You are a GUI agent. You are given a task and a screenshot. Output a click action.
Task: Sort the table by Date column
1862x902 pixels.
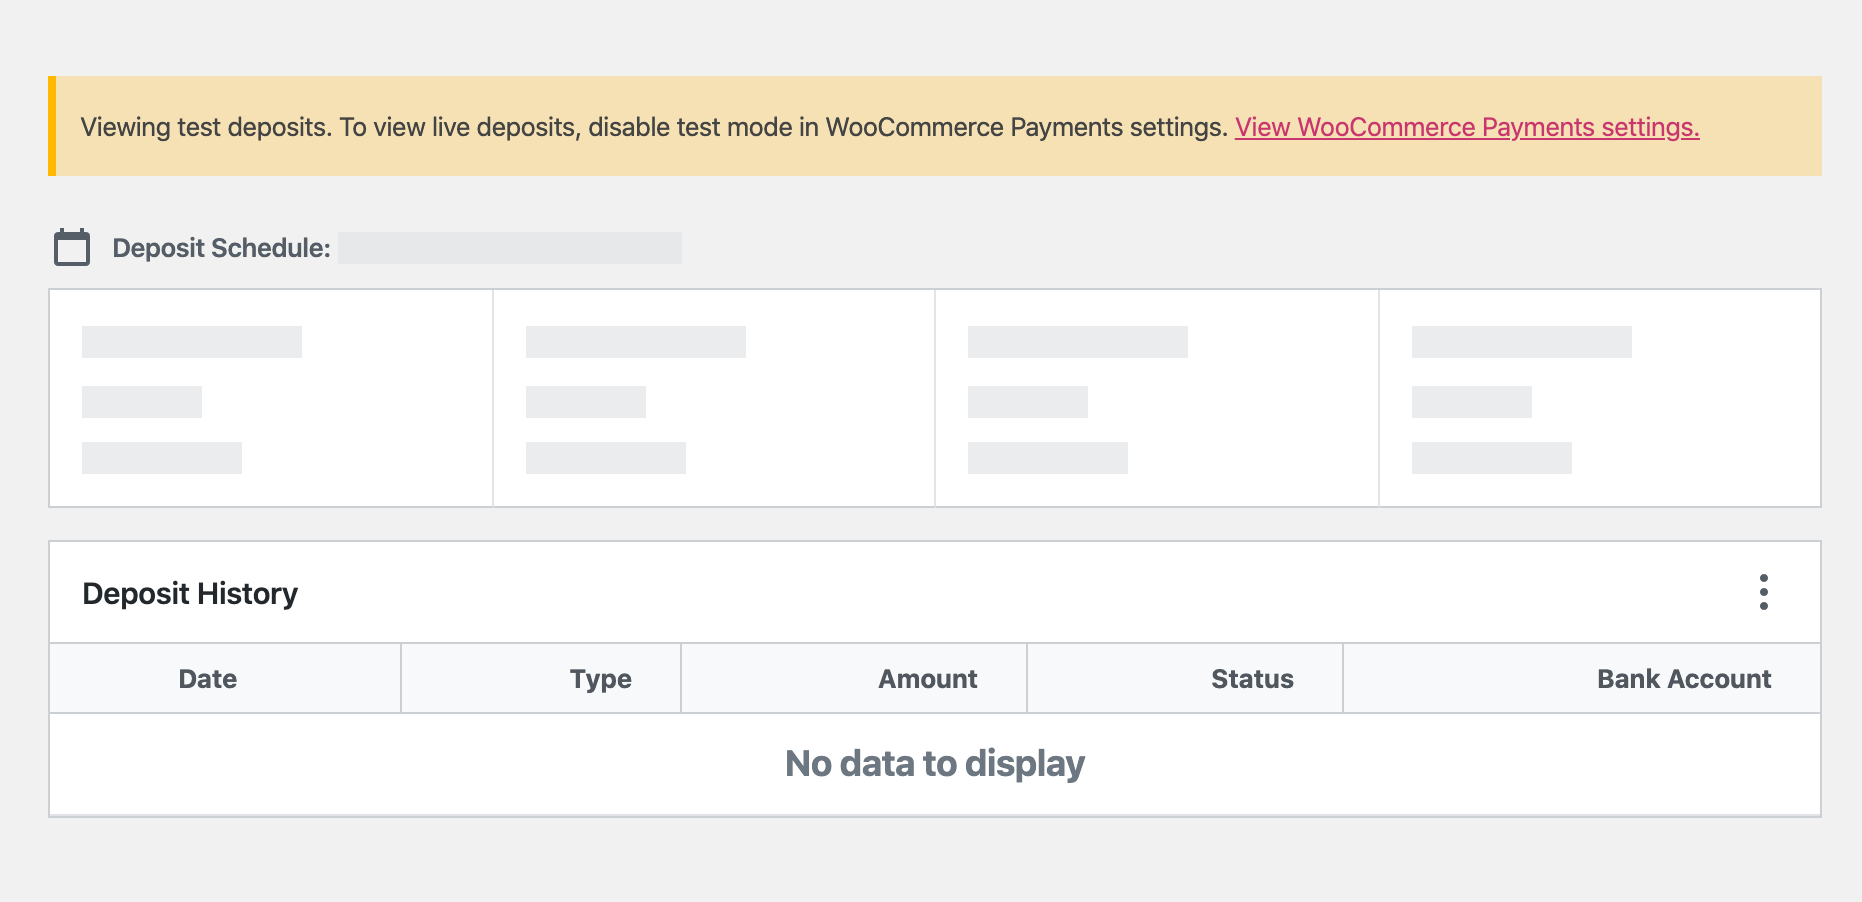pyautogui.click(x=206, y=678)
